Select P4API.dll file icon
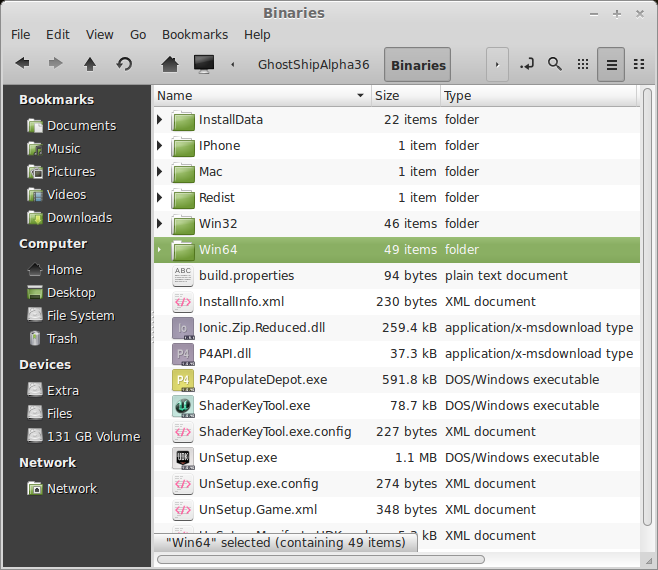 (183, 354)
